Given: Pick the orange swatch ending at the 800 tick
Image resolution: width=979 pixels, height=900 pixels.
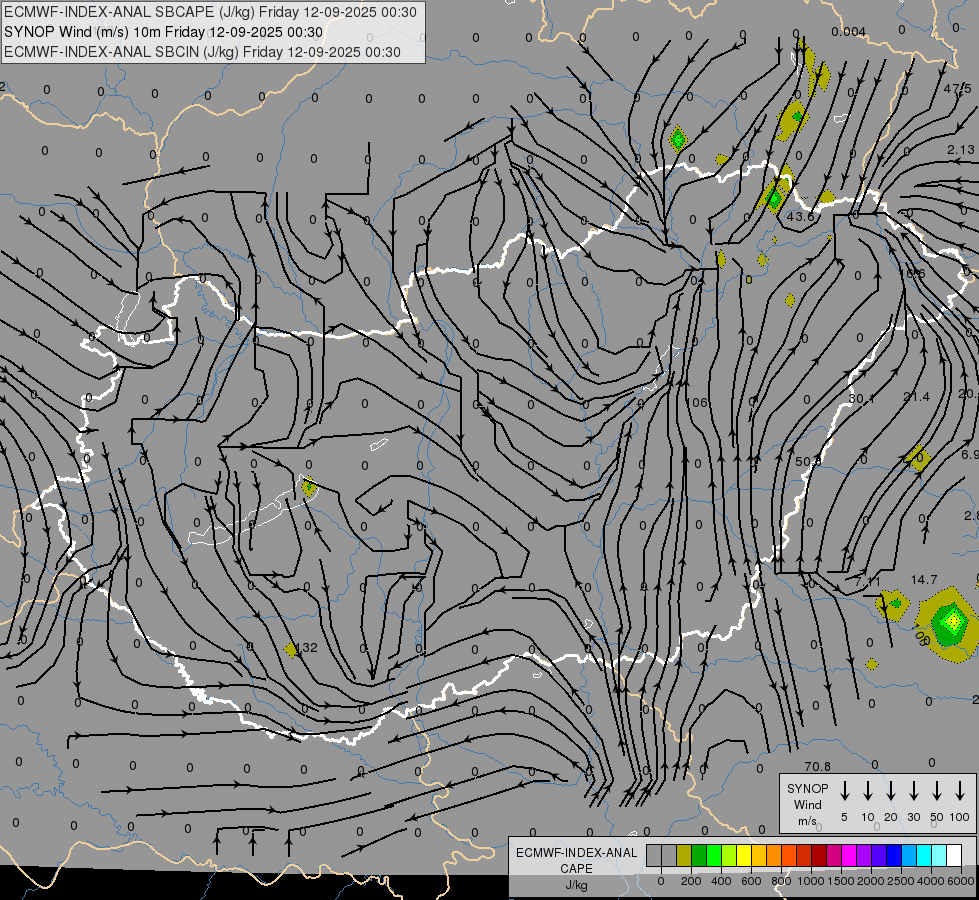Looking at the screenshot, I should pos(774,855).
